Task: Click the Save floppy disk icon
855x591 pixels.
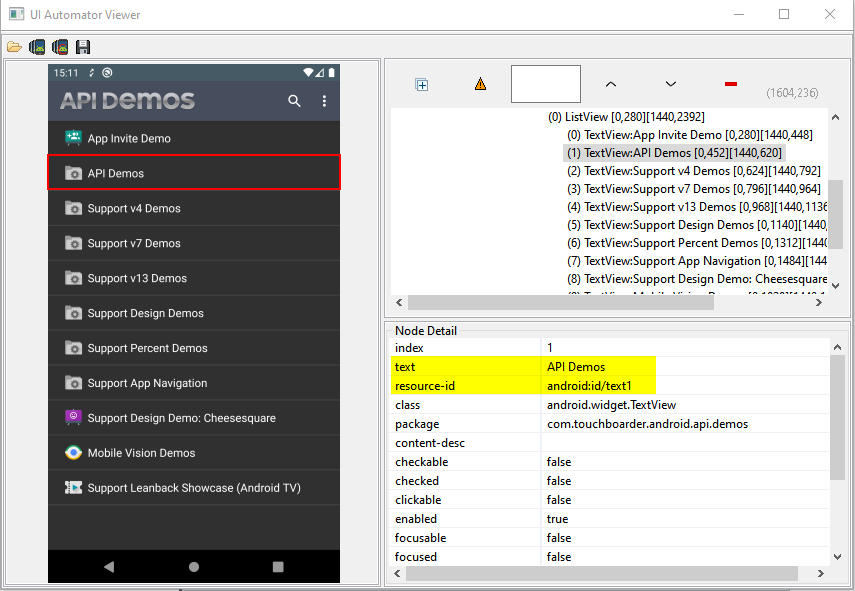Action: pyautogui.click(x=83, y=47)
